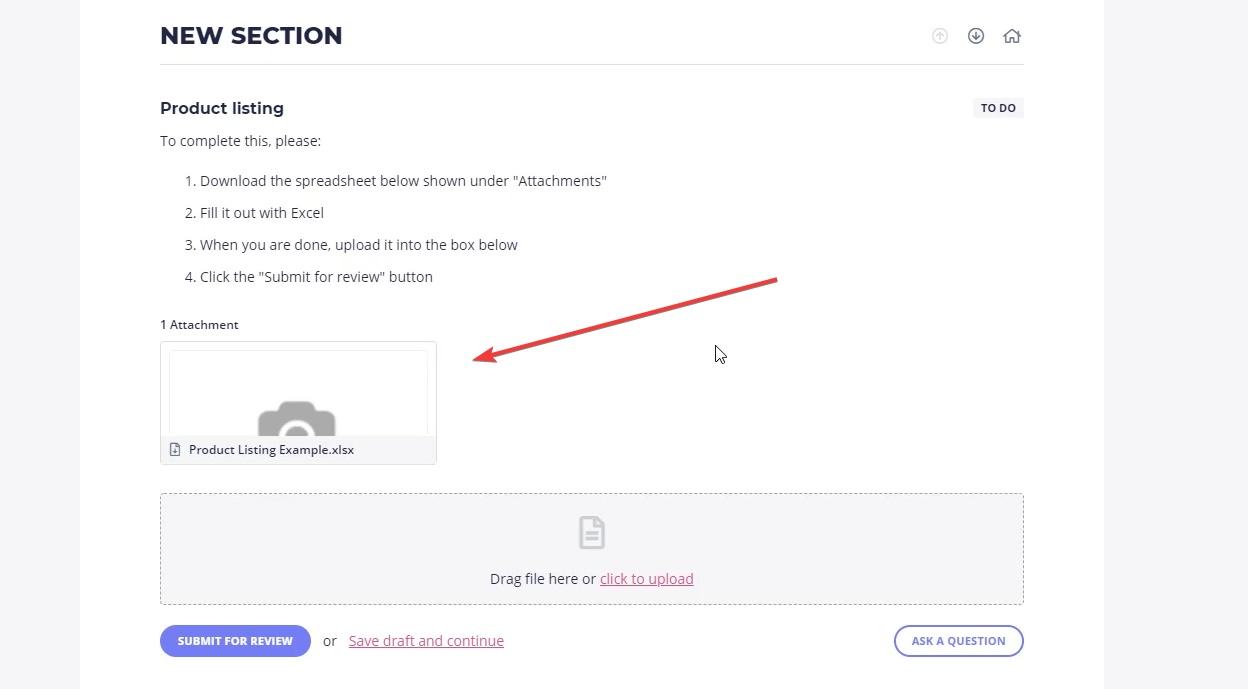Click the TO DO status badge
The height and width of the screenshot is (689, 1248).
coord(998,108)
